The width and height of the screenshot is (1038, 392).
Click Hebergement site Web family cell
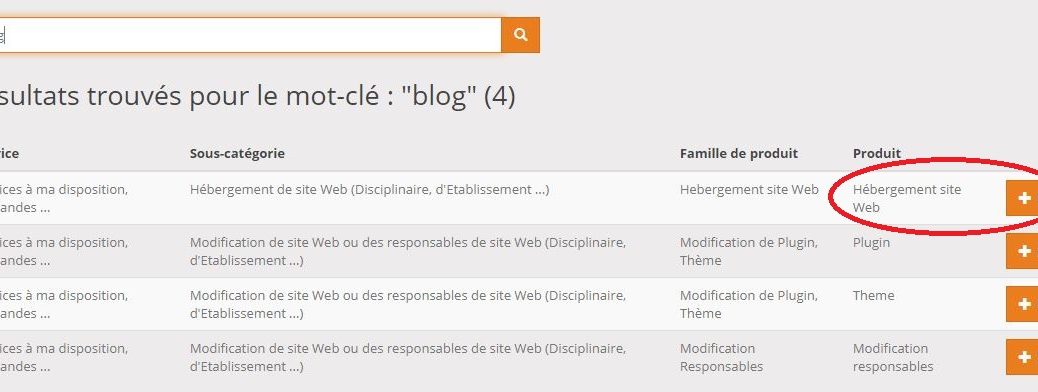tap(749, 189)
